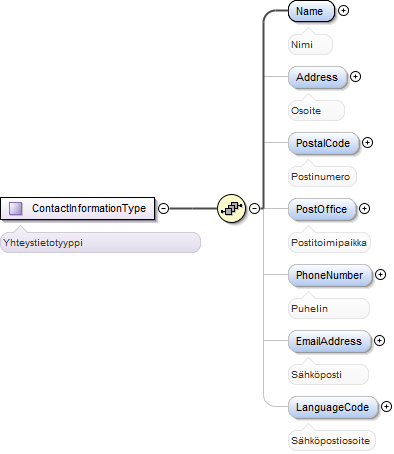
Task: Collapse the sequence compositor children
Action: 255,208
